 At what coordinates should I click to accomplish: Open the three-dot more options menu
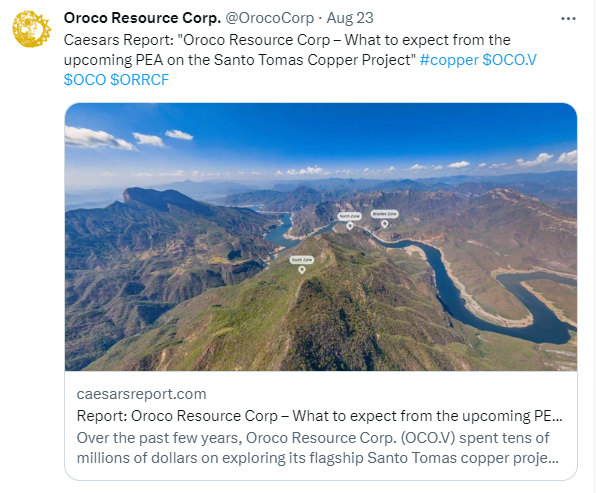pos(568,19)
